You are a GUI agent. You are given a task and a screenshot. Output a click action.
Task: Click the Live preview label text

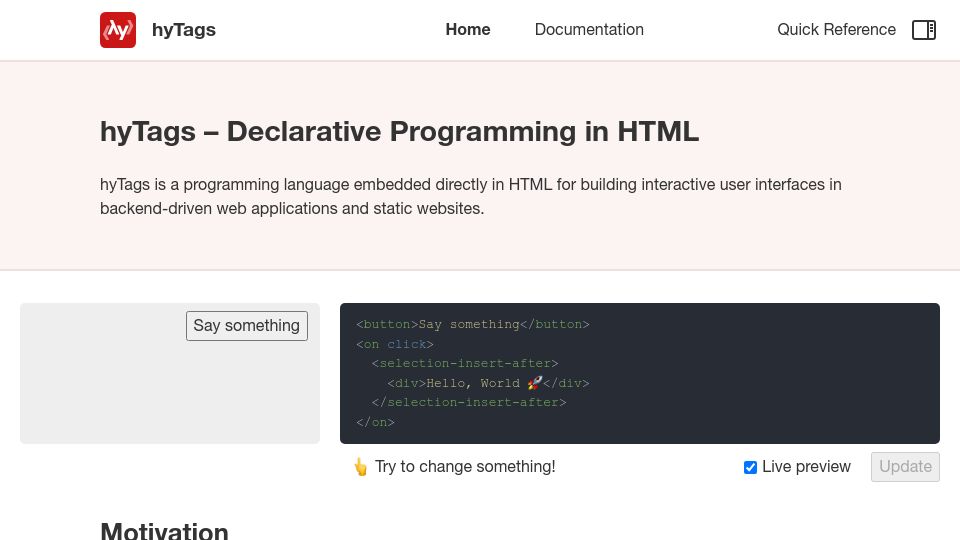click(x=806, y=467)
